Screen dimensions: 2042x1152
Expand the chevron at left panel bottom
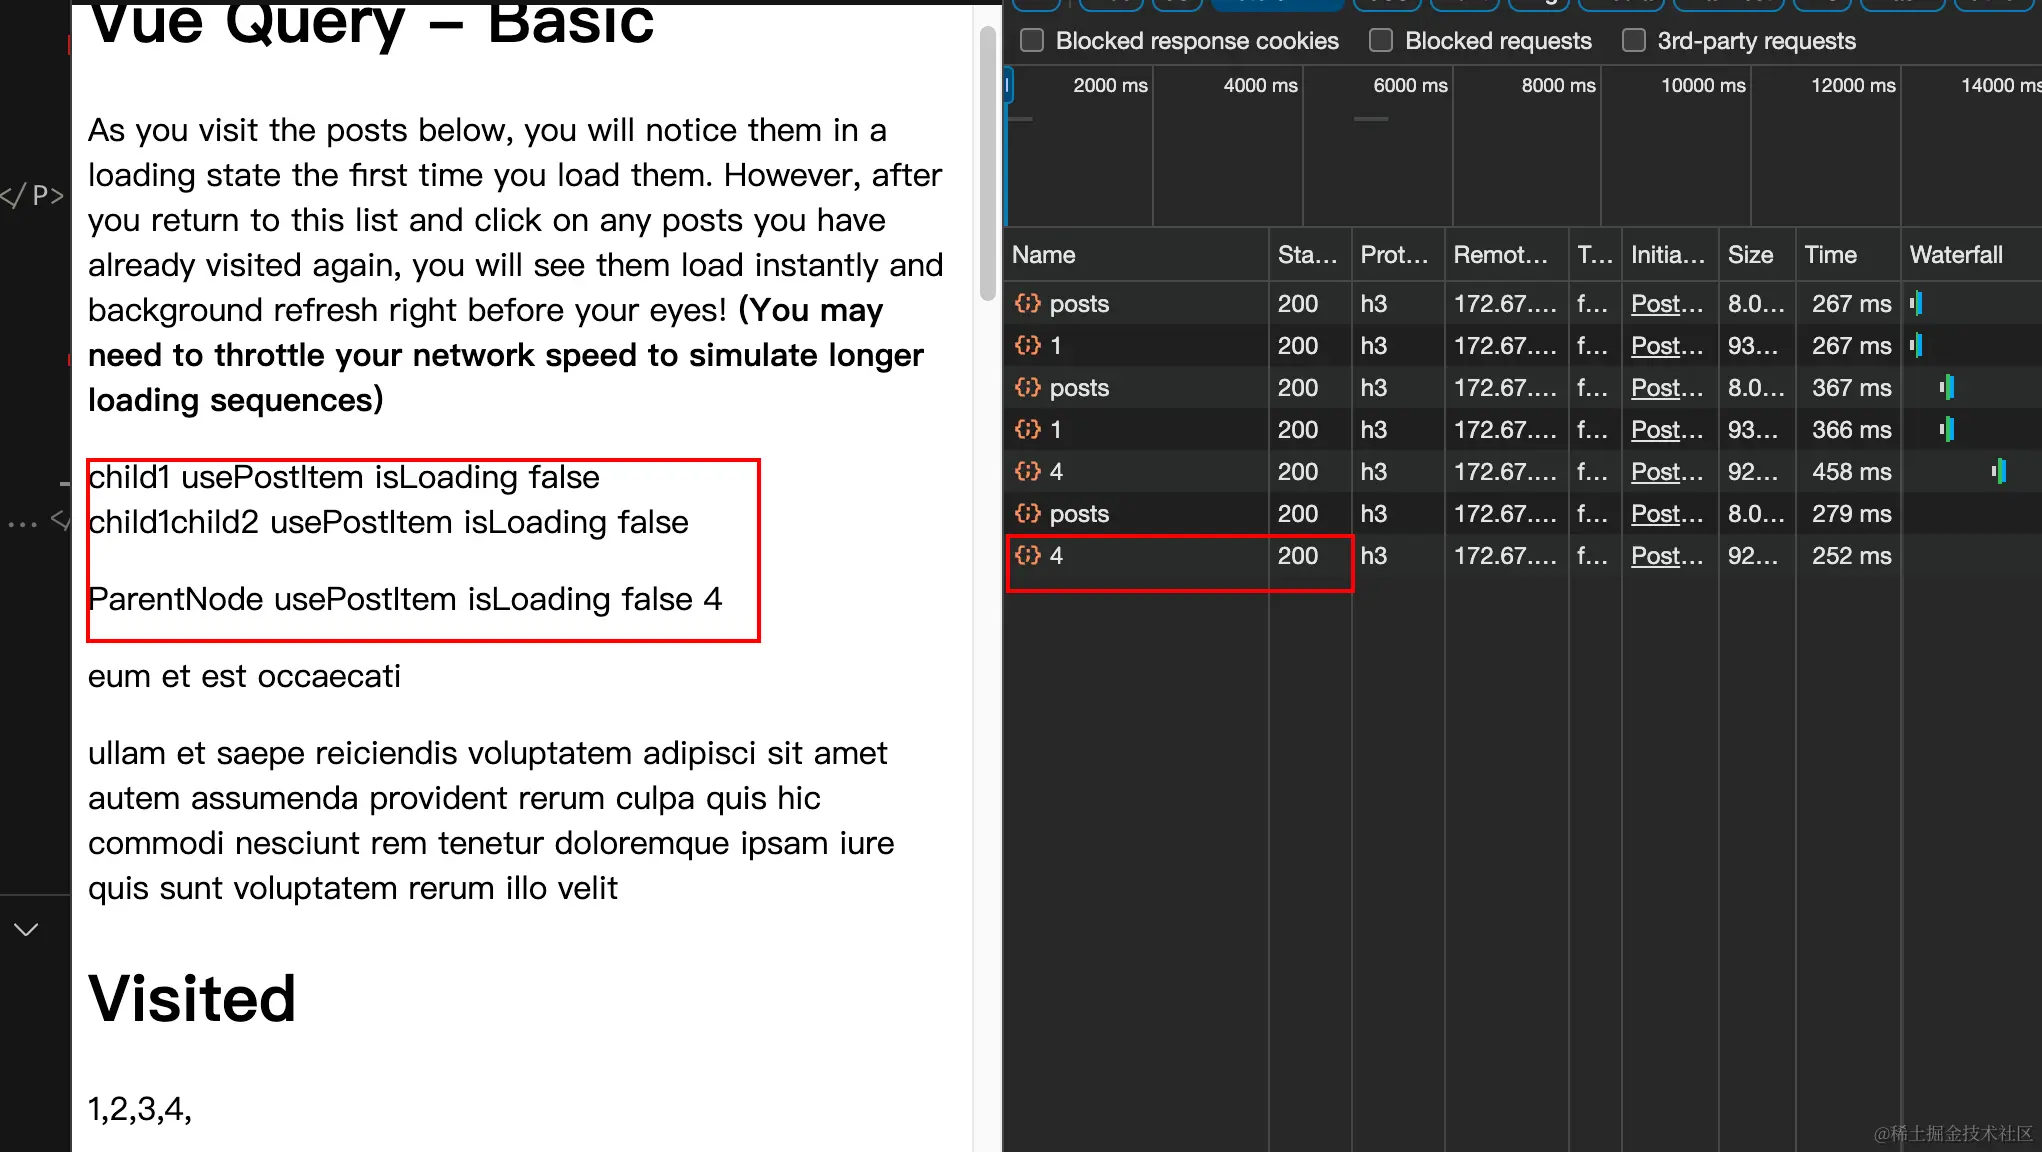26,929
